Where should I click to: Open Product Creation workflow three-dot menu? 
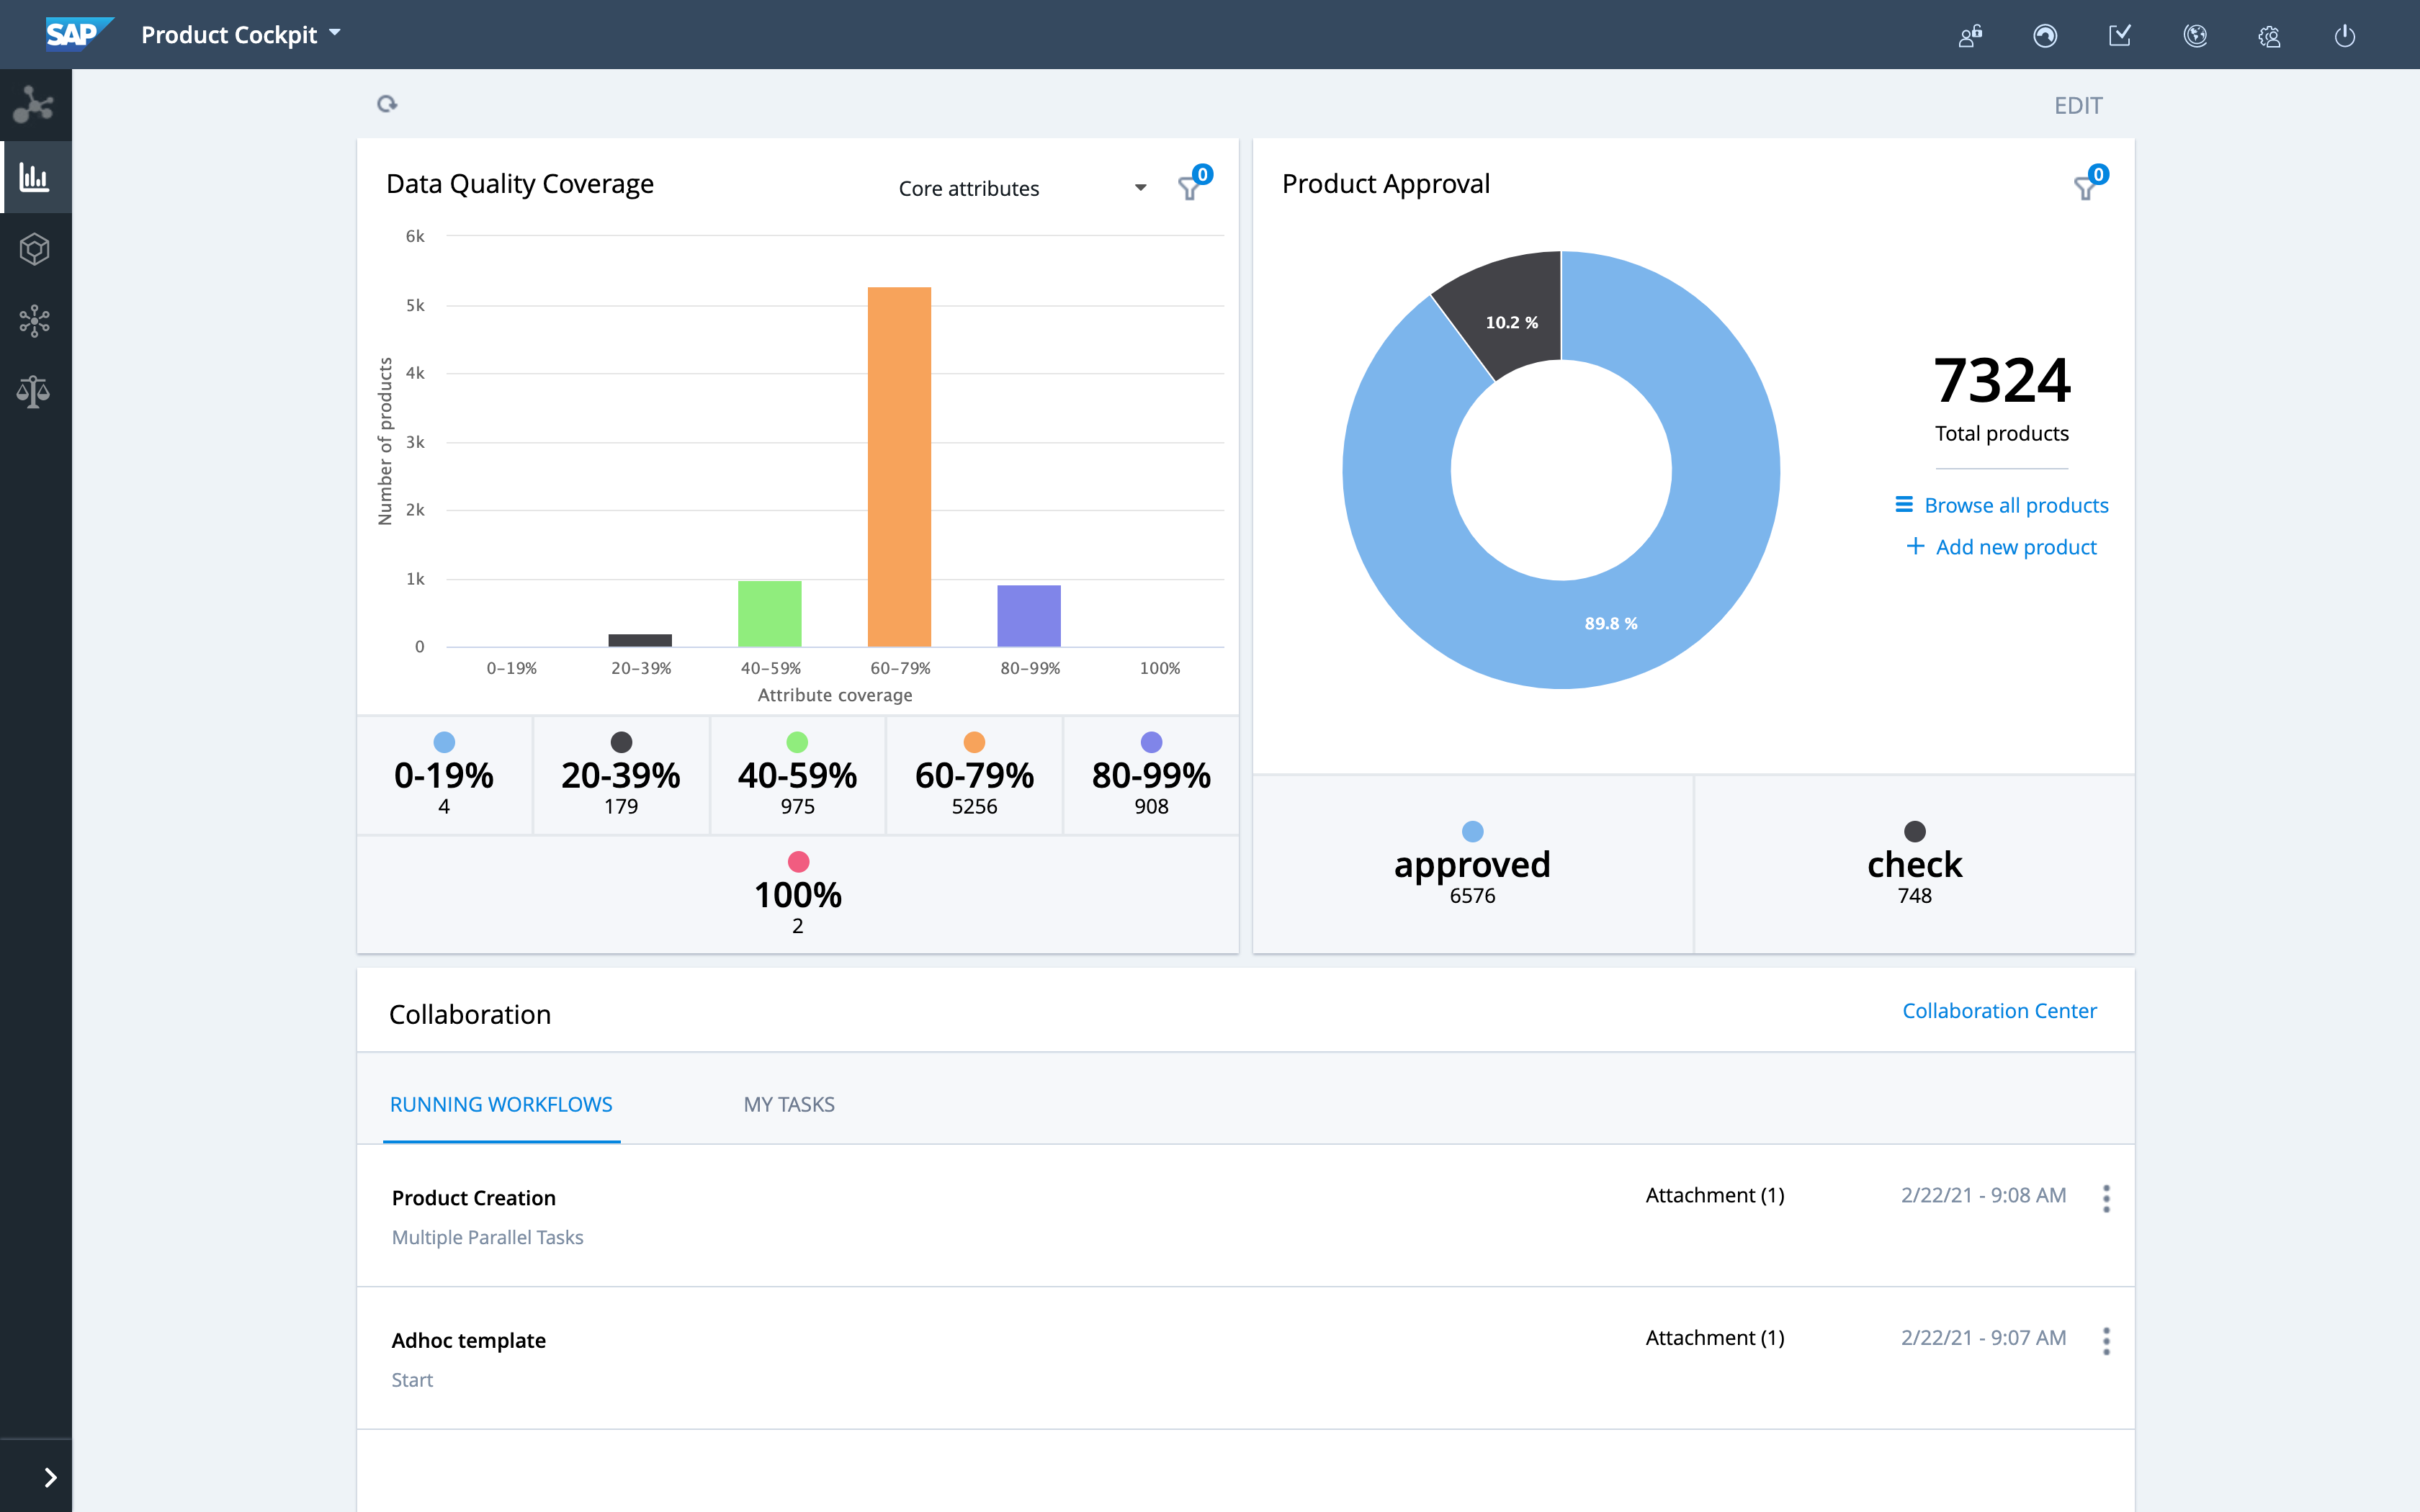pos(2106,1198)
